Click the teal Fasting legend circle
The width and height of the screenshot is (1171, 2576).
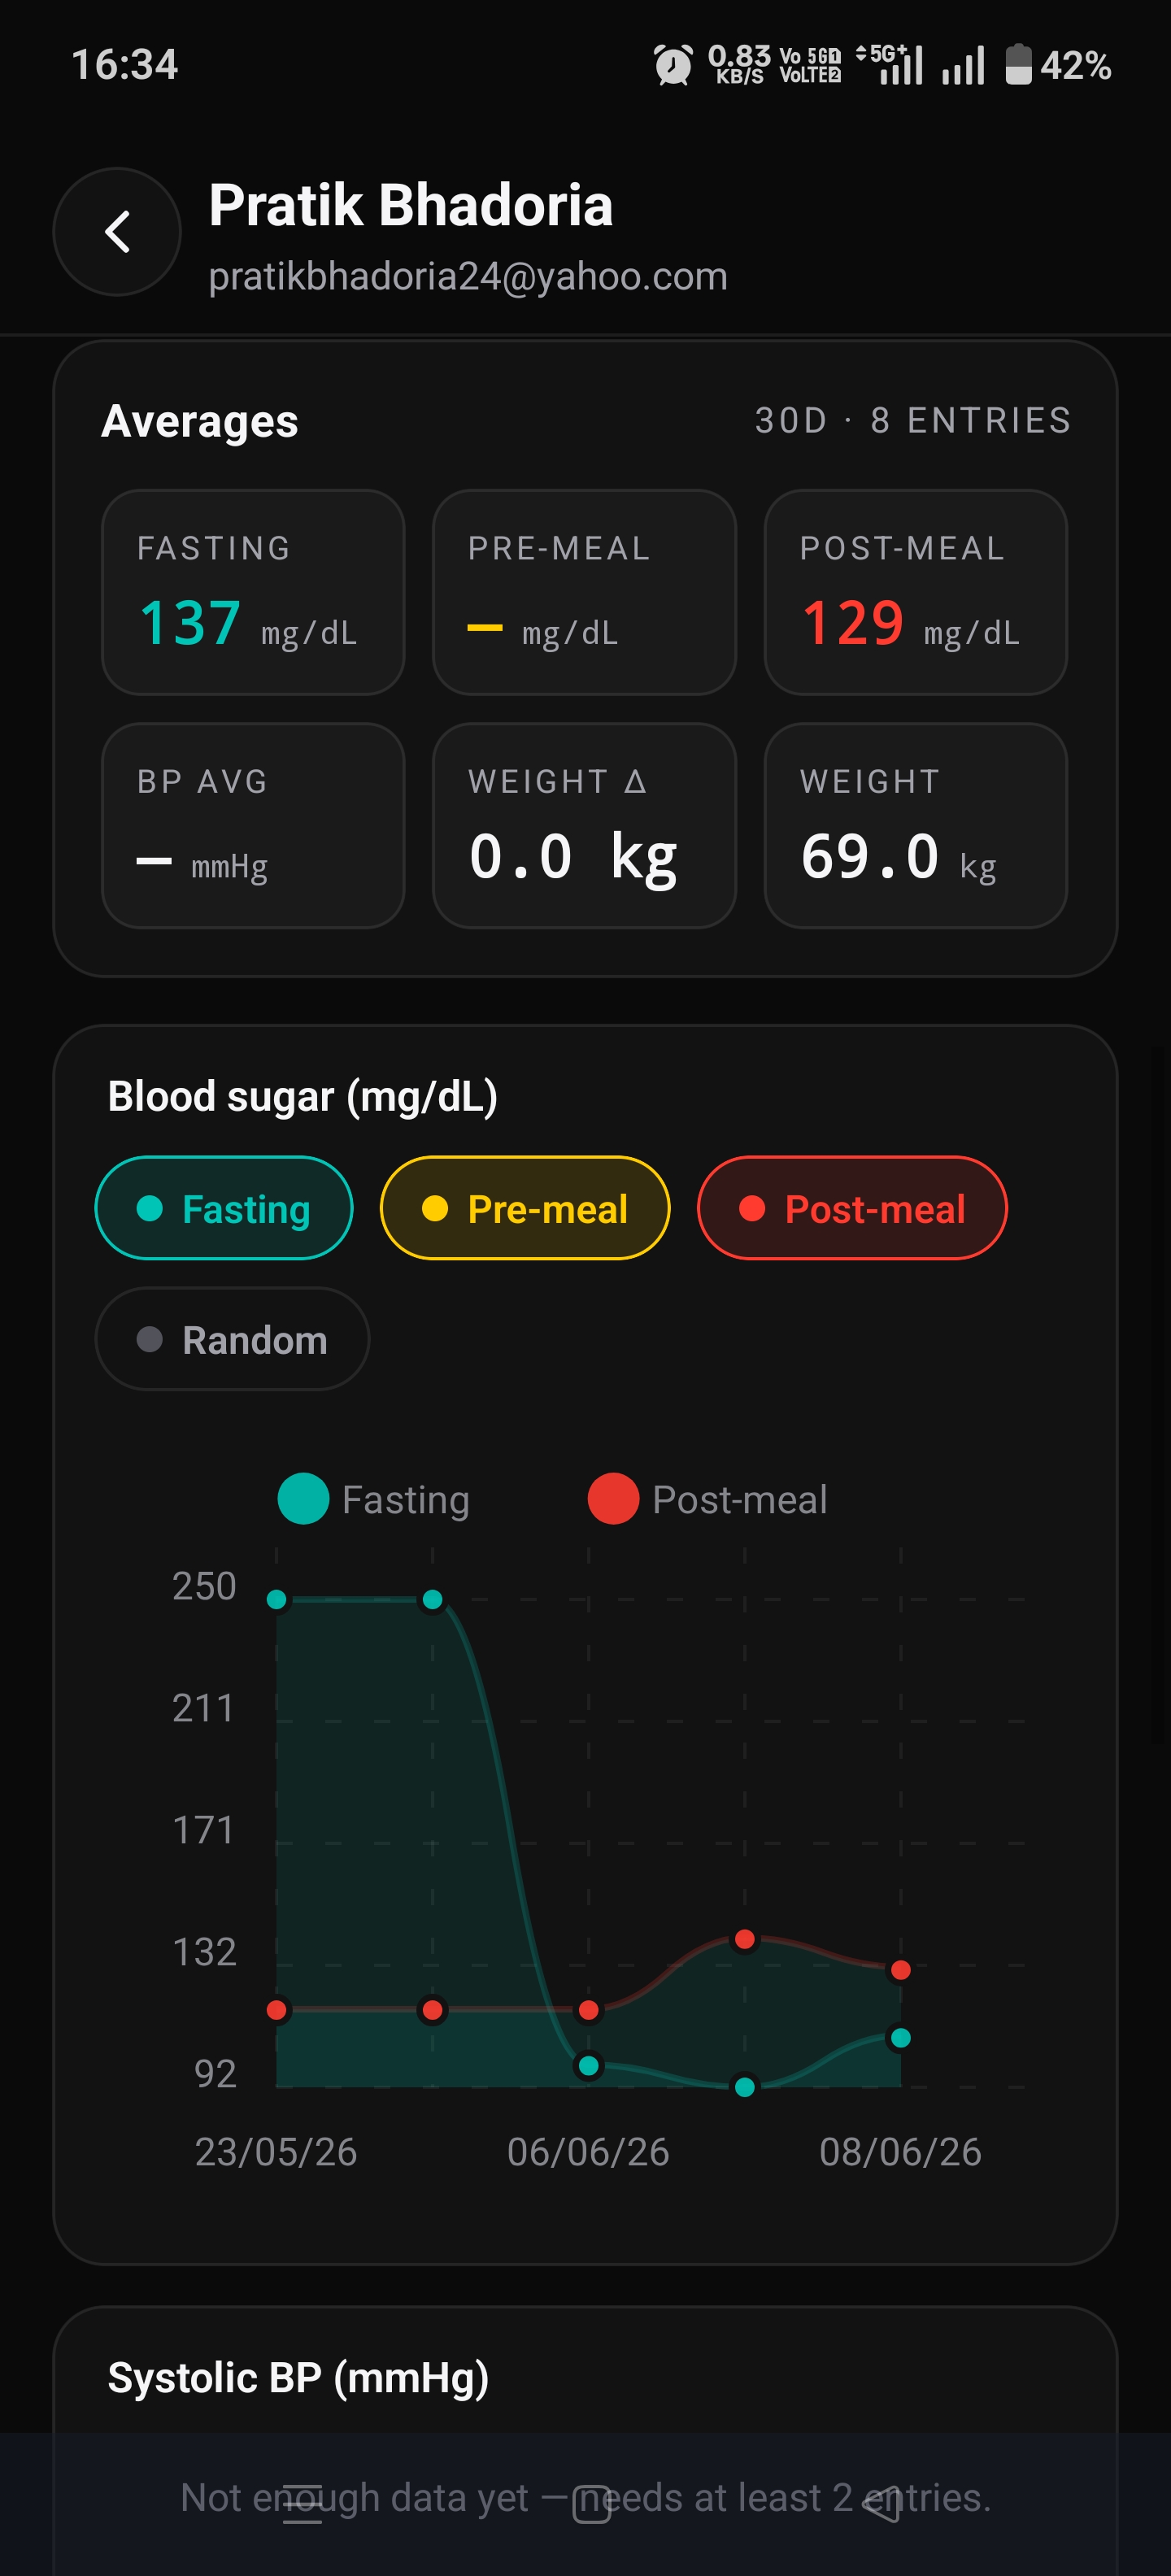point(303,1499)
